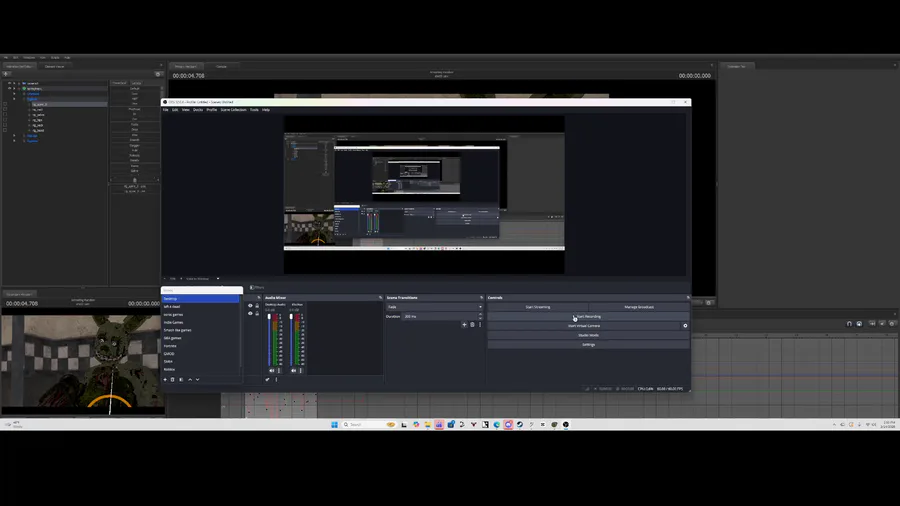Expand the Unknown group in SFM tree
Viewport: 900px width, 506px height.
14,94
